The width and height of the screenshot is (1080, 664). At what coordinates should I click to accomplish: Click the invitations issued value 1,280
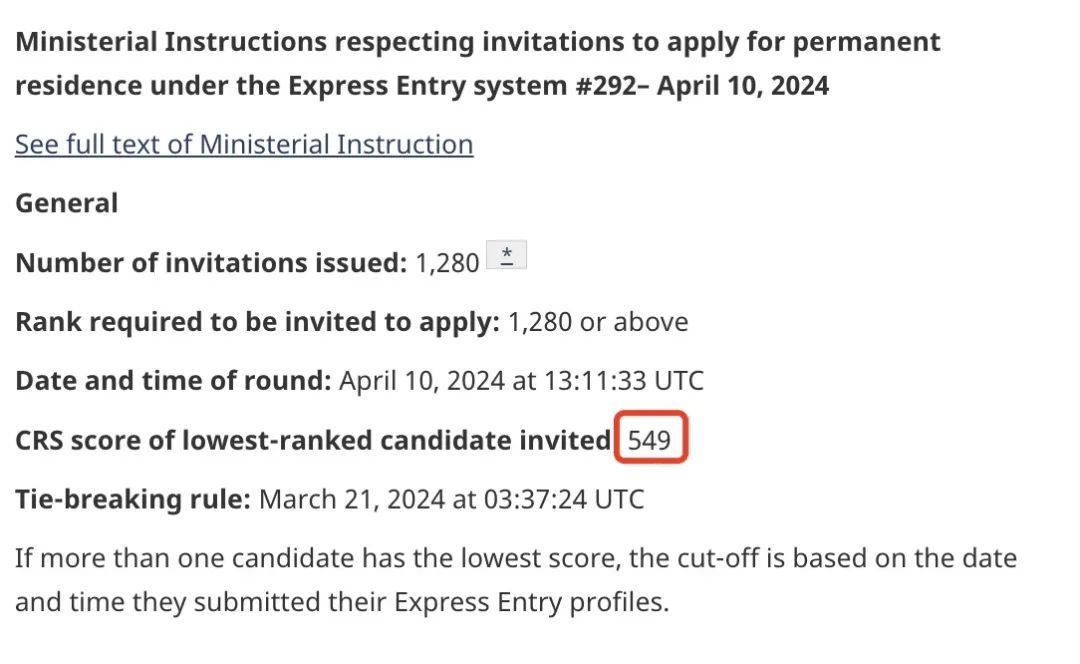coord(447,263)
